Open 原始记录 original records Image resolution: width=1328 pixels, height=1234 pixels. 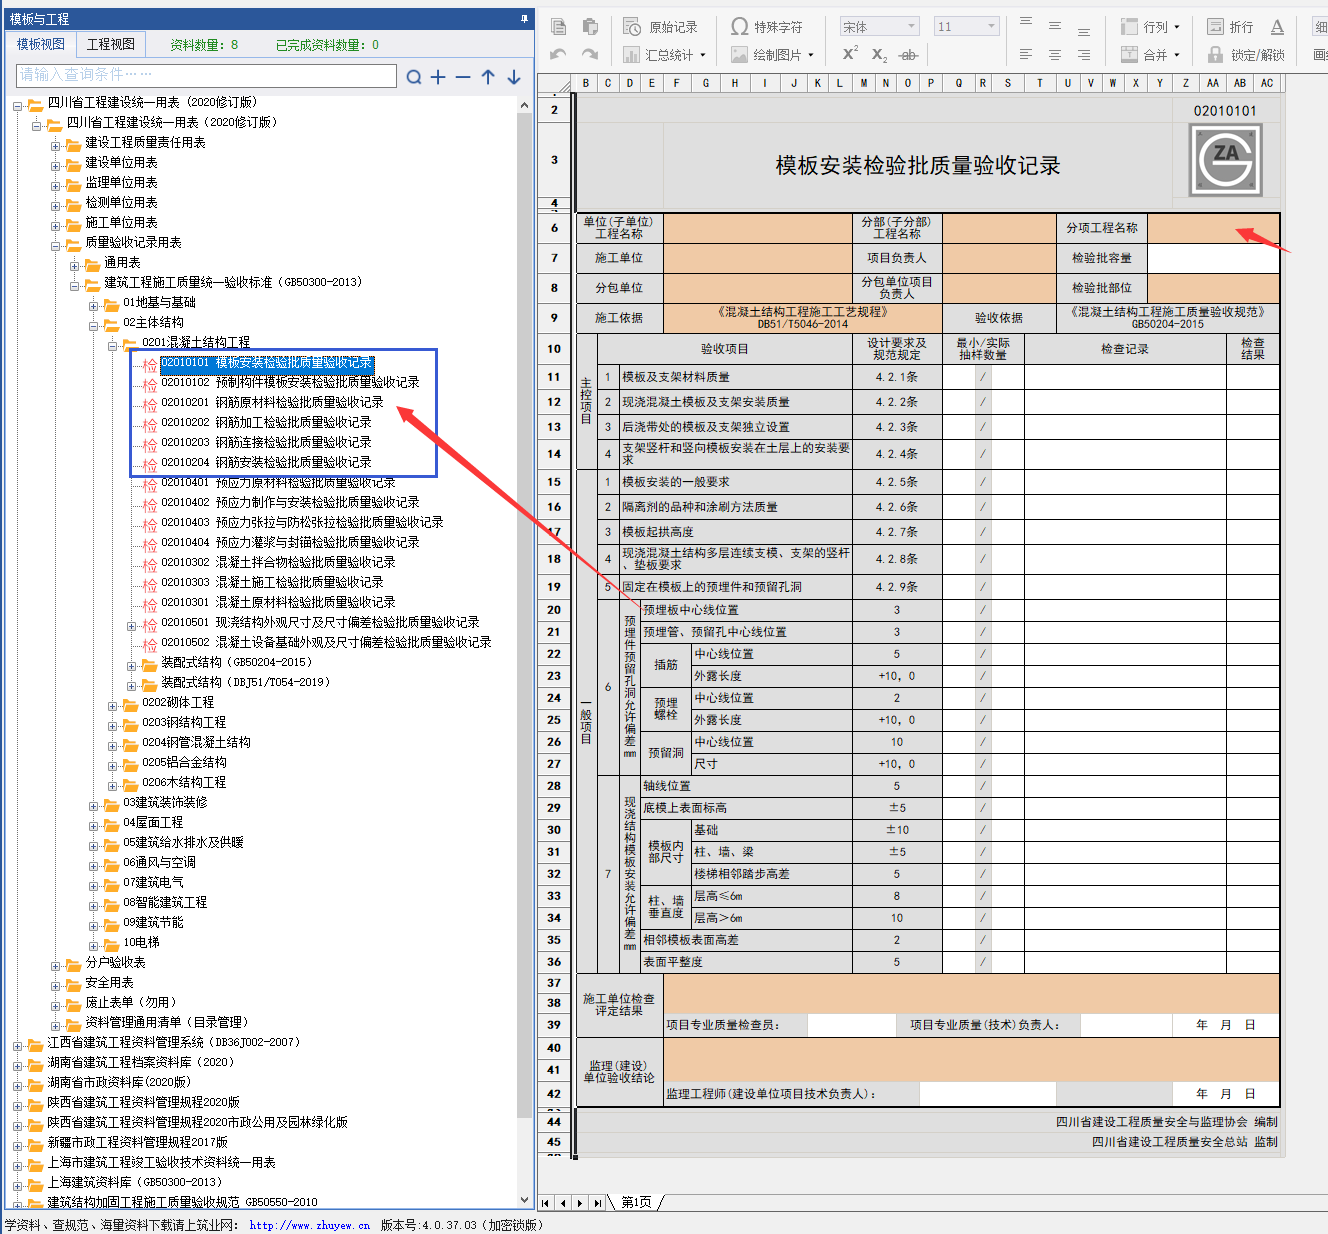coord(660,27)
